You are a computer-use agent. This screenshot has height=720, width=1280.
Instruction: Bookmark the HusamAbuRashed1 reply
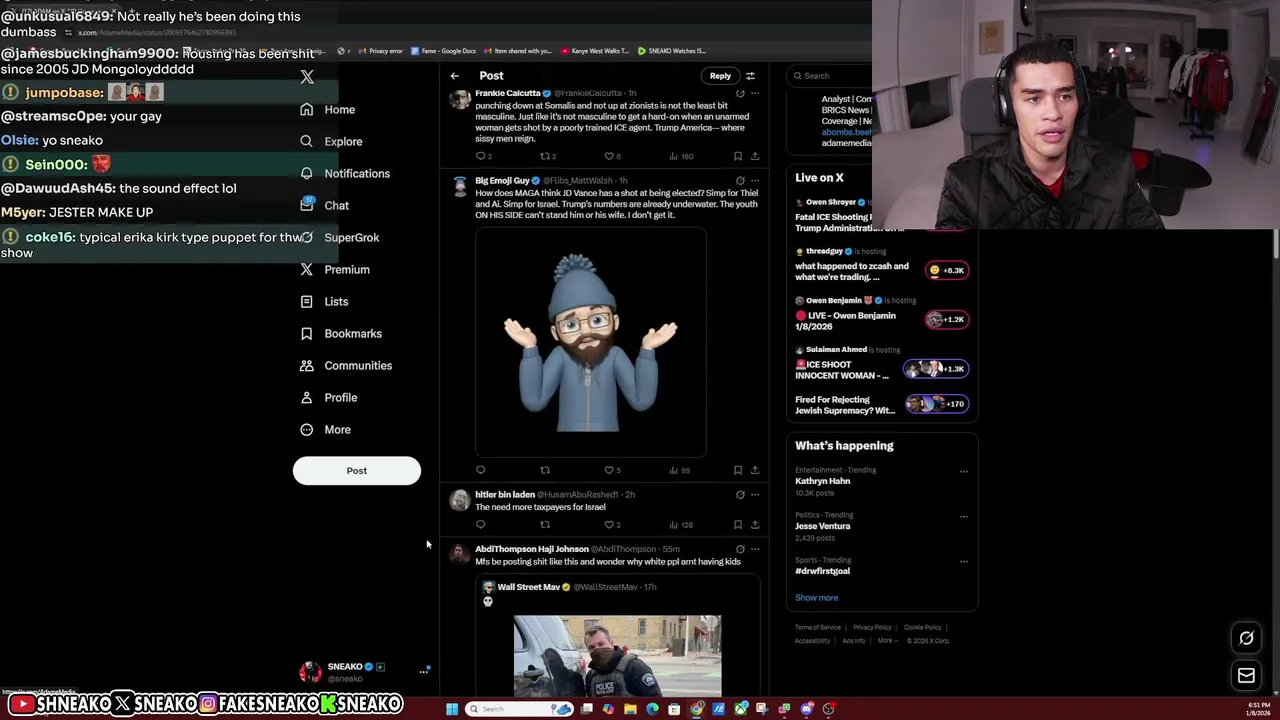point(738,524)
